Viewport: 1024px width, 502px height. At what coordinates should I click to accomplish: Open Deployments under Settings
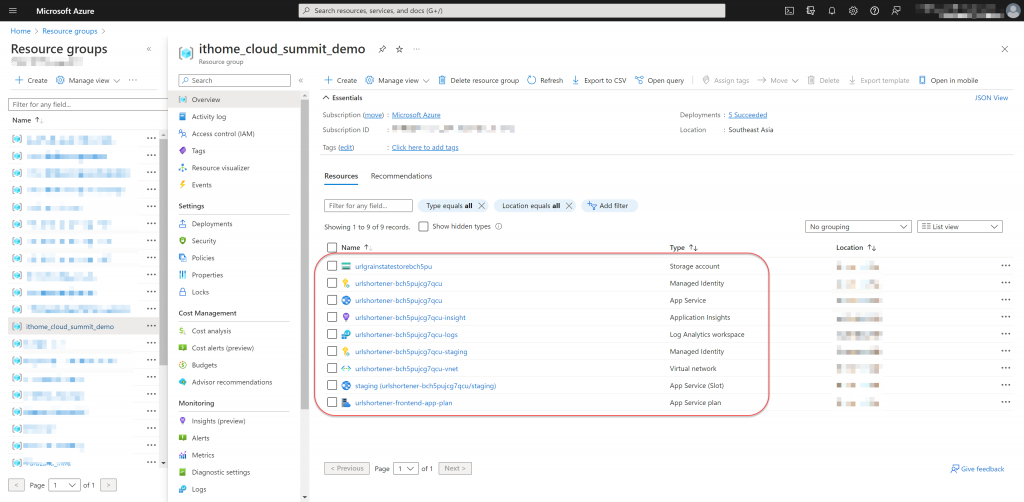pyautogui.click(x=212, y=224)
